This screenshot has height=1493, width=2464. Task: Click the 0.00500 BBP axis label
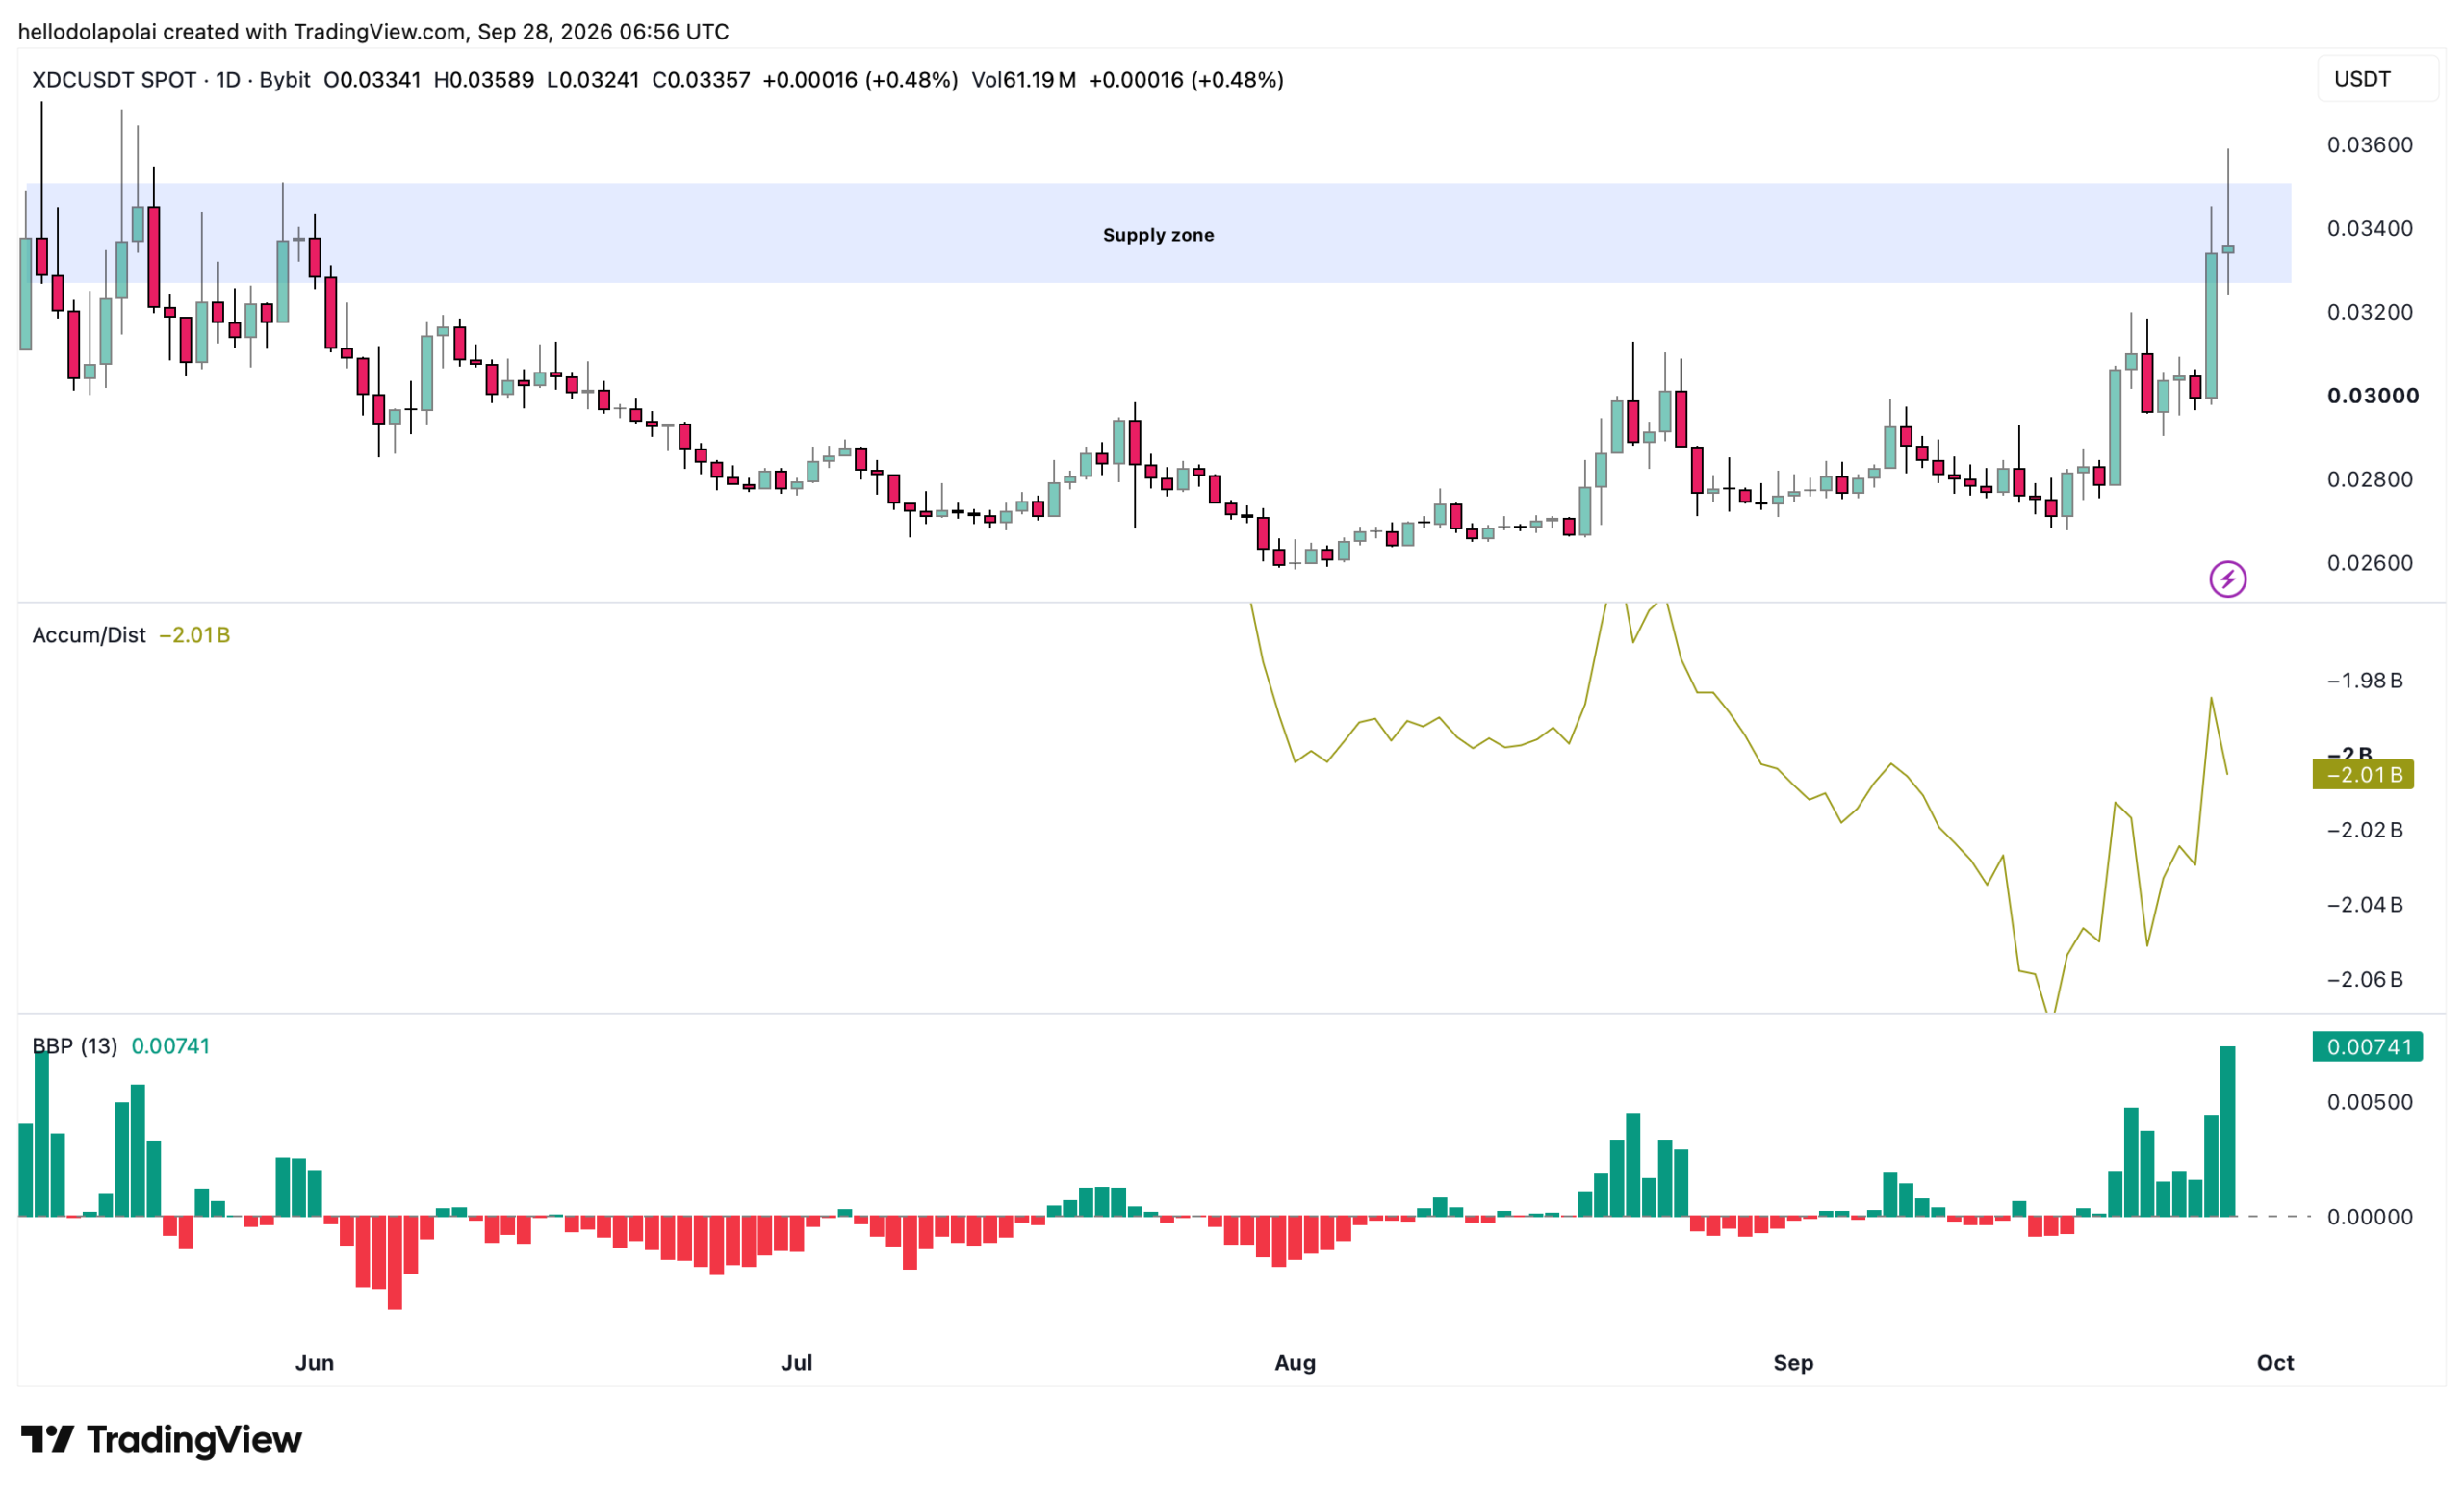pyautogui.click(x=2370, y=1102)
